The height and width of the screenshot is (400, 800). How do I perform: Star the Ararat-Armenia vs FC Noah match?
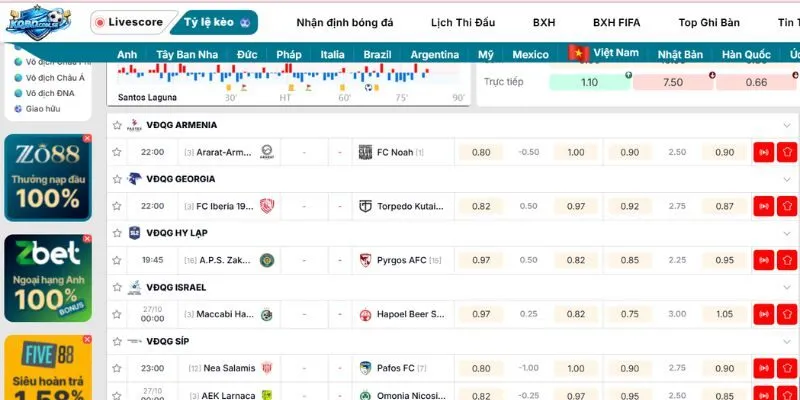(117, 152)
